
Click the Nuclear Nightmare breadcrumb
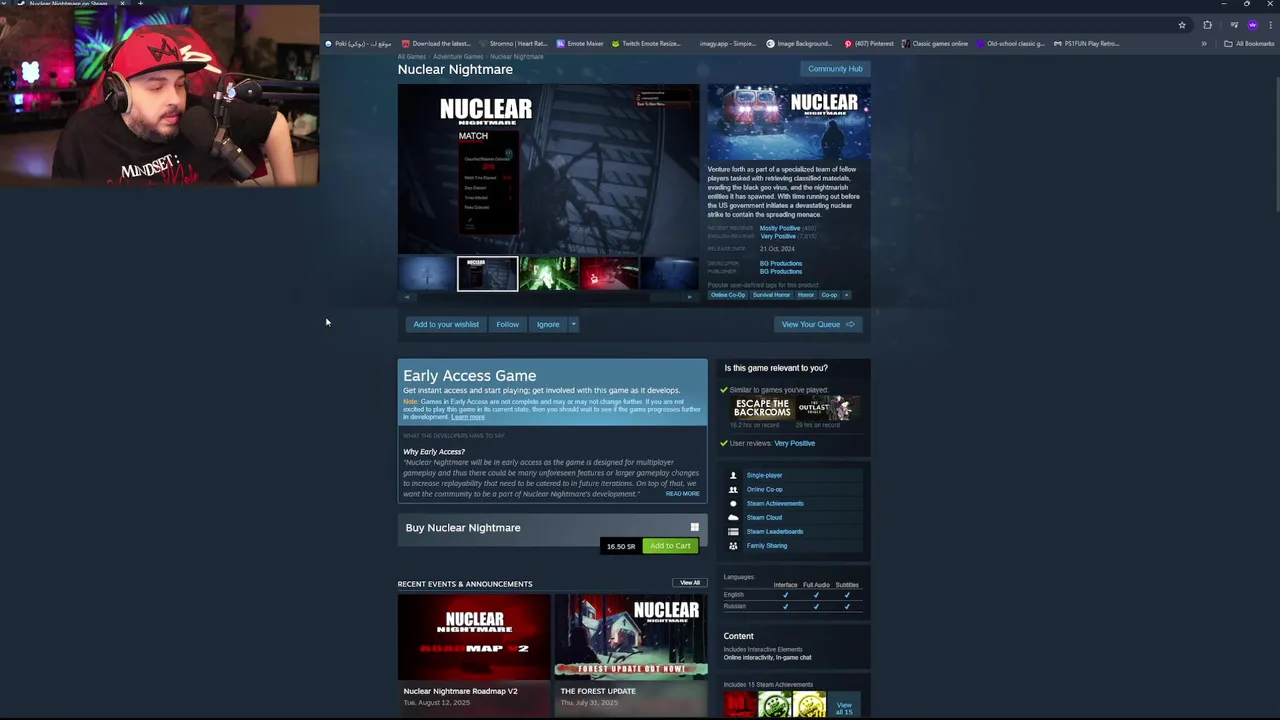point(517,57)
